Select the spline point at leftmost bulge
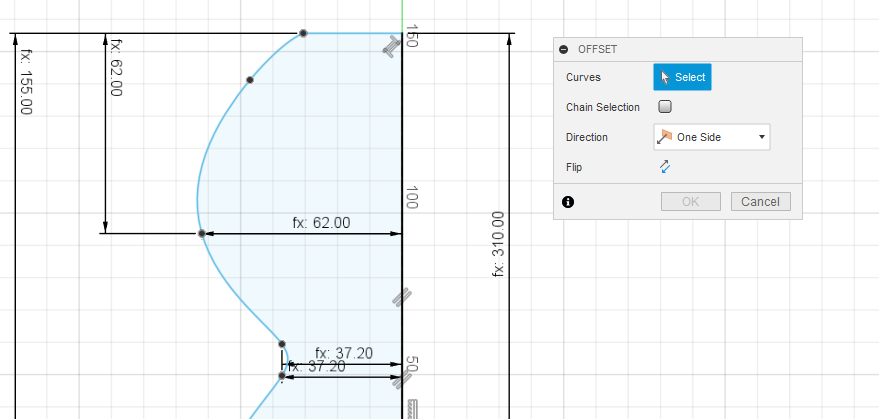Image resolution: width=879 pixels, height=419 pixels. click(202, 233)
